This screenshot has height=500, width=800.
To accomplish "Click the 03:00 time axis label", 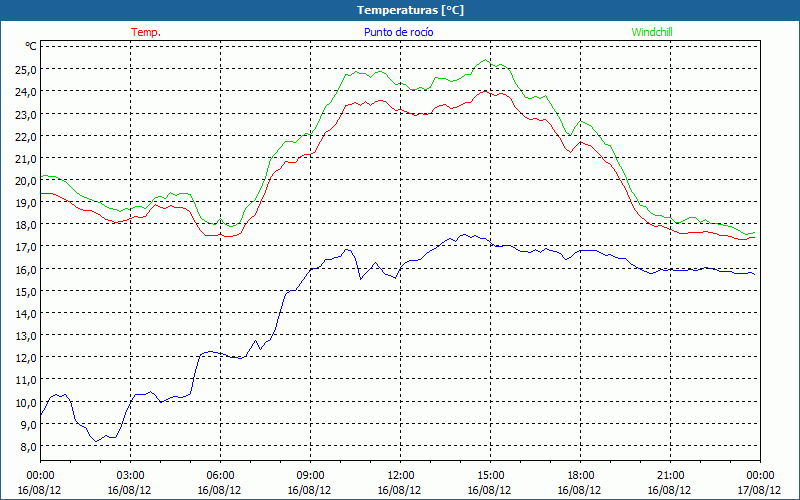I will 131,475.
